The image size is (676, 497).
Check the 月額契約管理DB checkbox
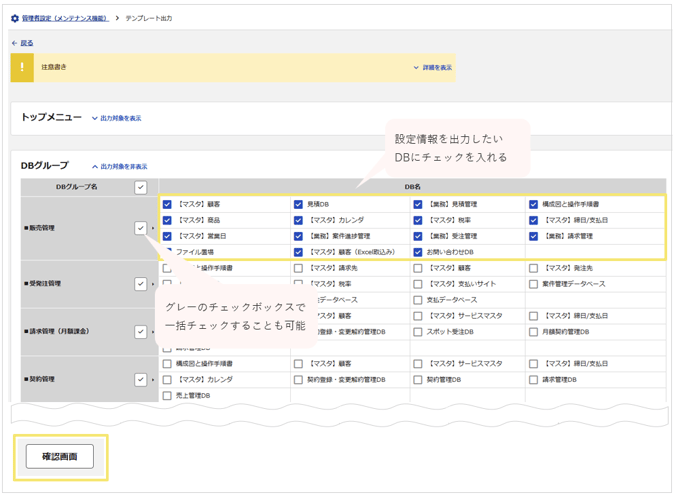534,332
